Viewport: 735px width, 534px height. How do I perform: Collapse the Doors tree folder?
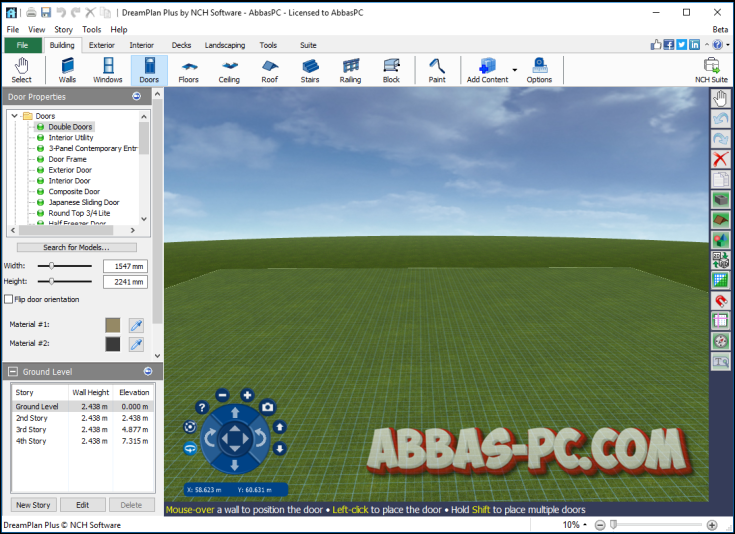click(15, 116)
